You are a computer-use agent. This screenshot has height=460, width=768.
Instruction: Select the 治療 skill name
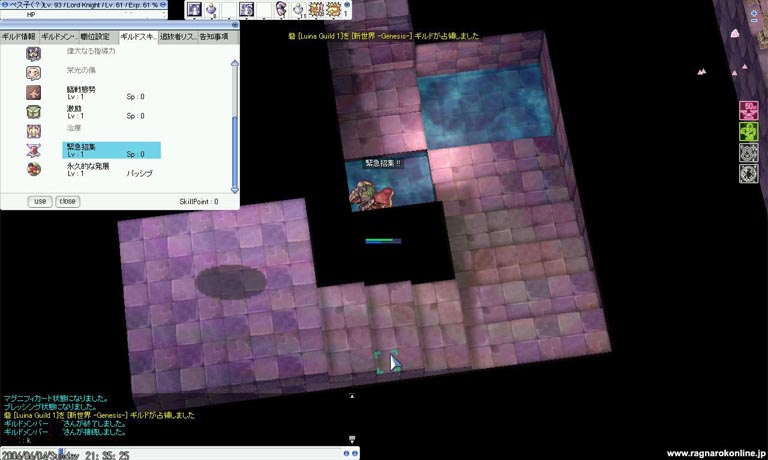[74, 128]
